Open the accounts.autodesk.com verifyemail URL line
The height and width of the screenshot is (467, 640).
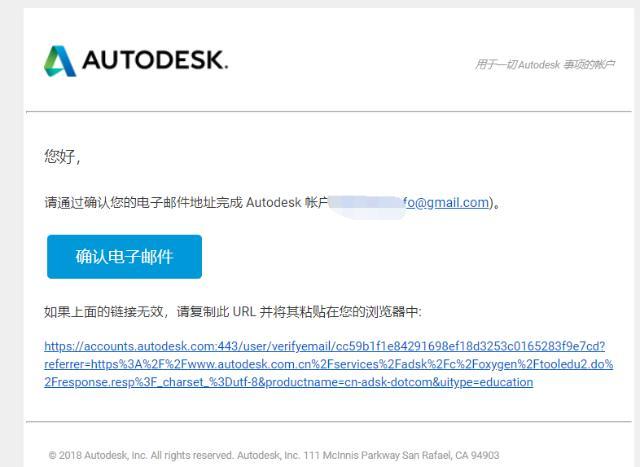pyautogui.click(x=324, y=346)
